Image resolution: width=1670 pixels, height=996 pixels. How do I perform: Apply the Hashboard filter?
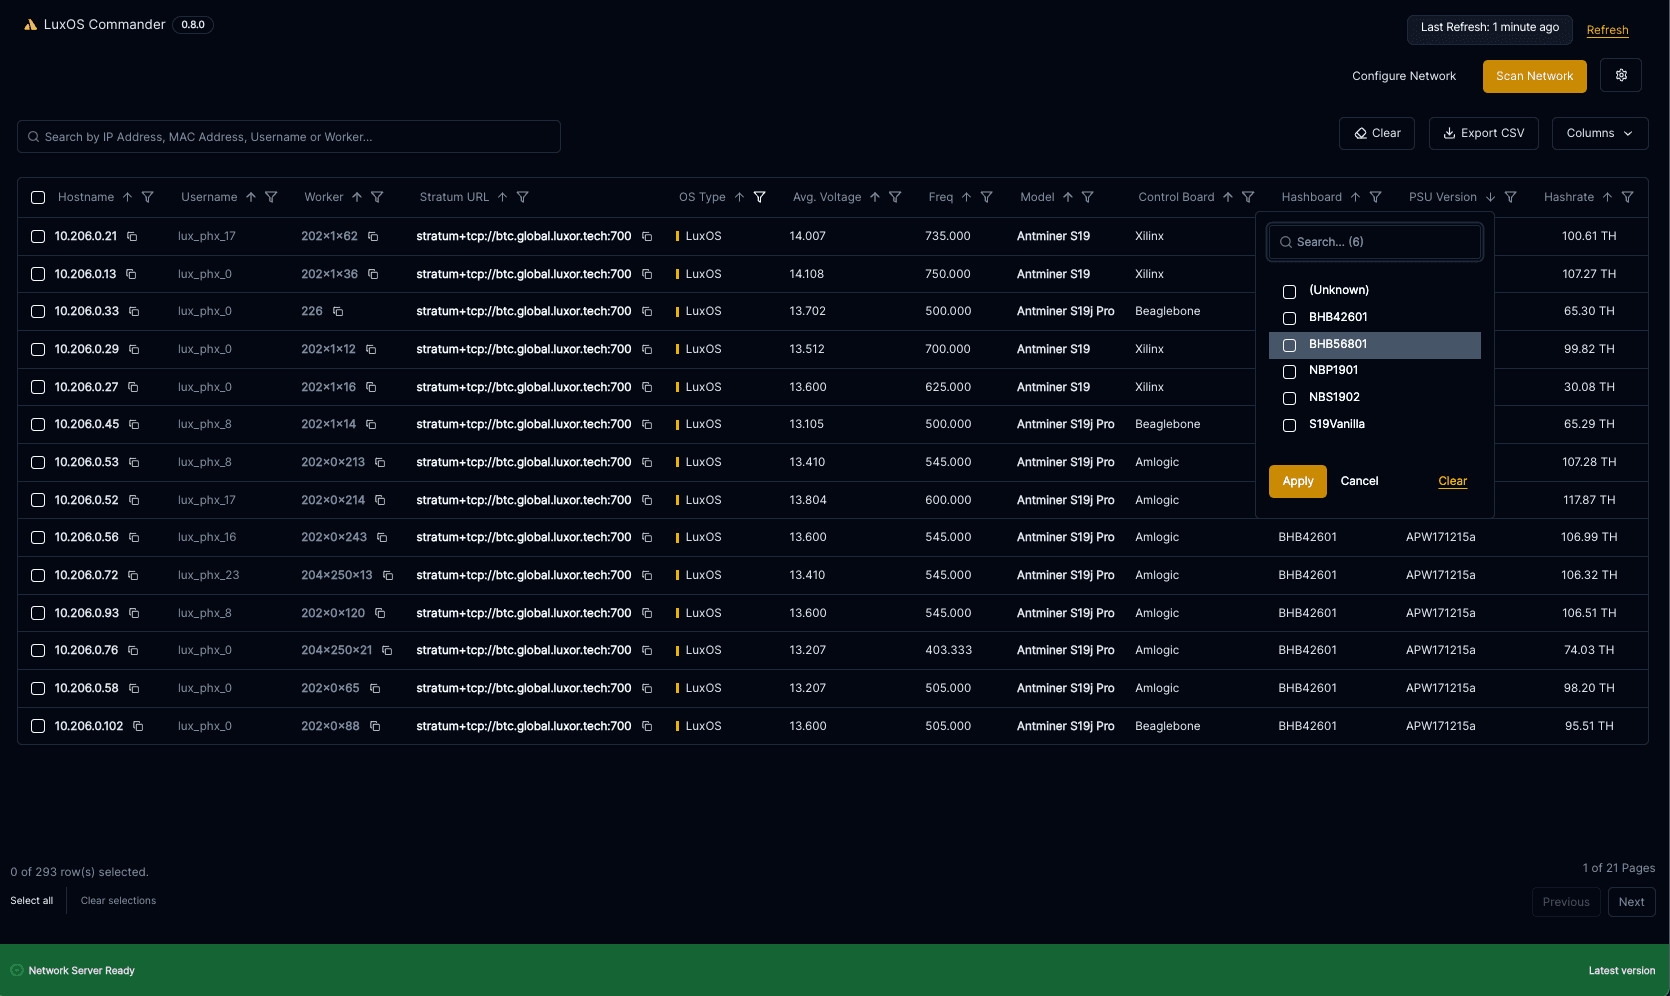click(1297, 481)
